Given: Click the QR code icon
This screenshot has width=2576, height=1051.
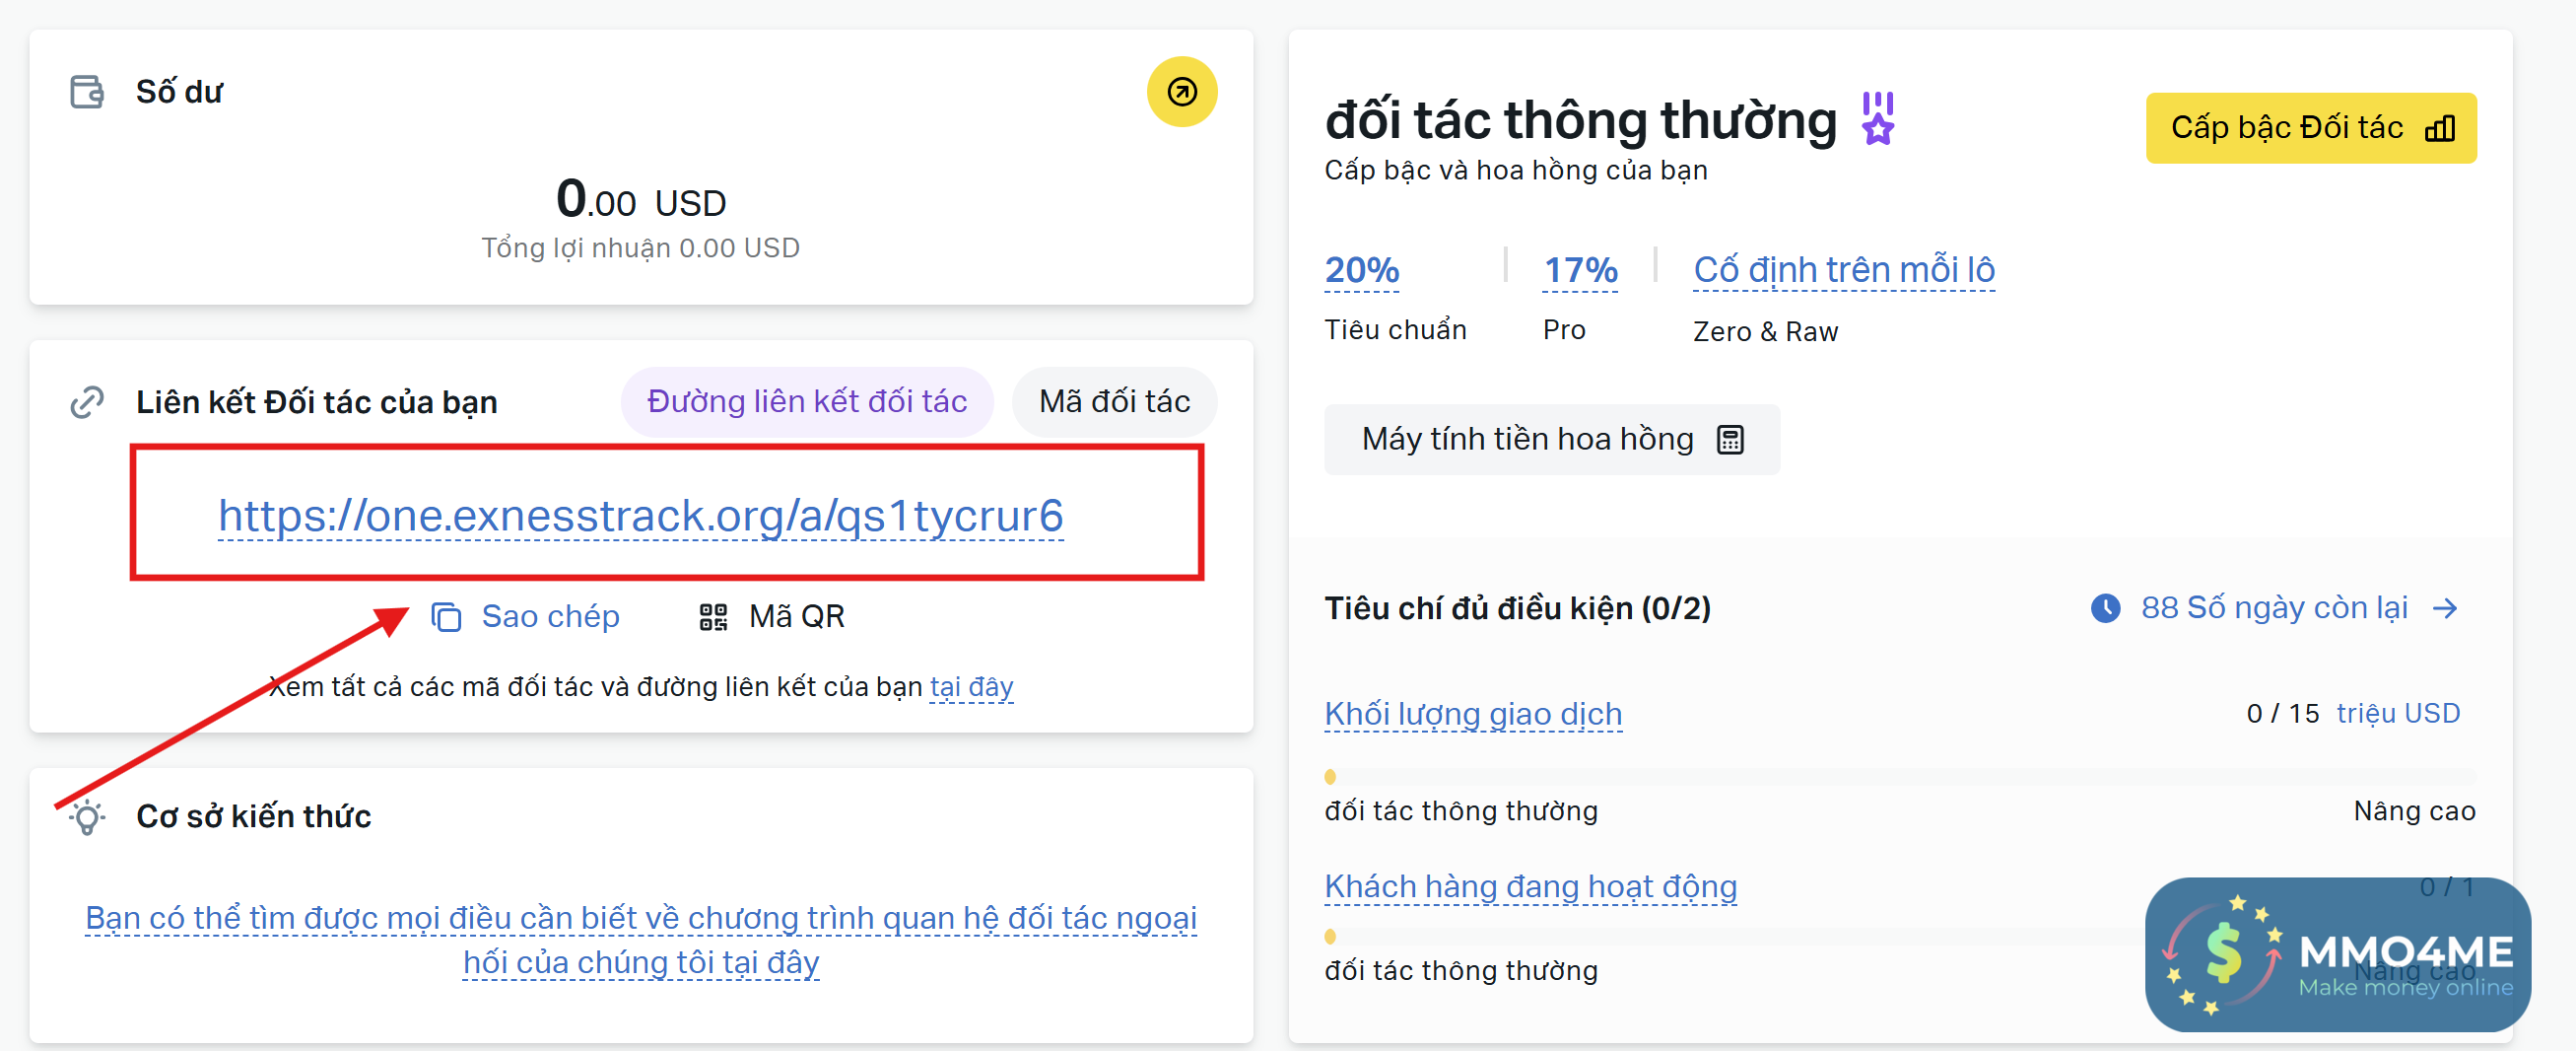Looking at the screenshot, I should [x=713, y=617].
